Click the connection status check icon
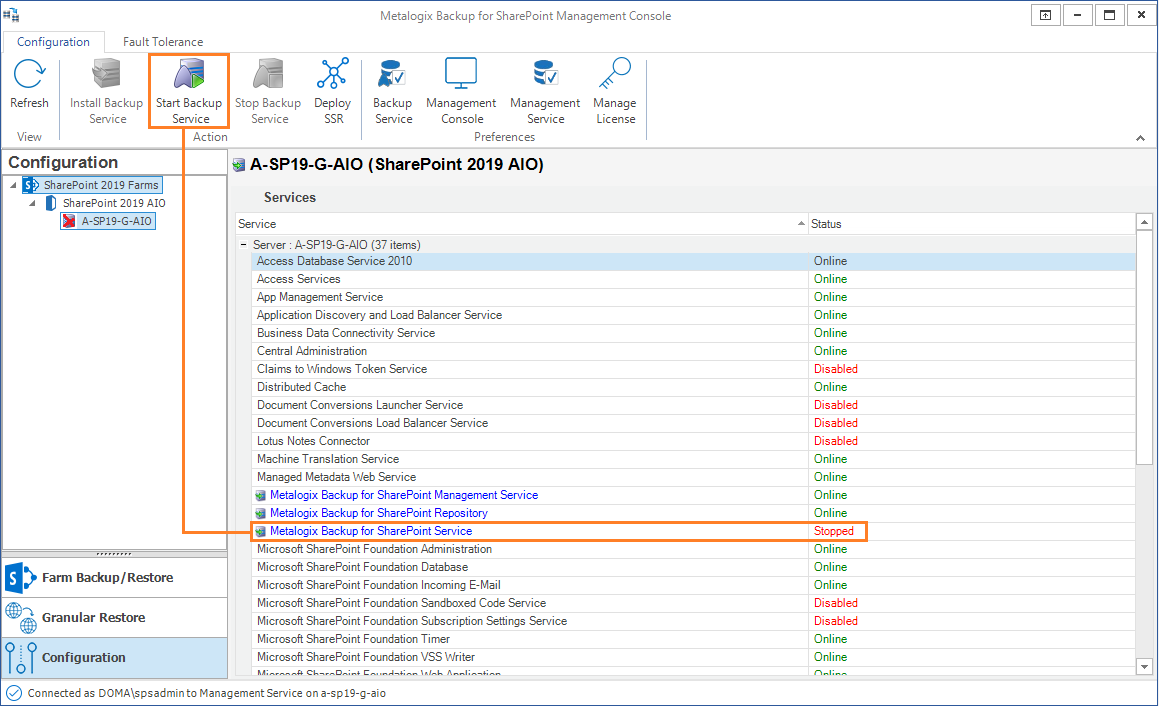Screen dimensions: 1159x706 click(x=14, y=693)
